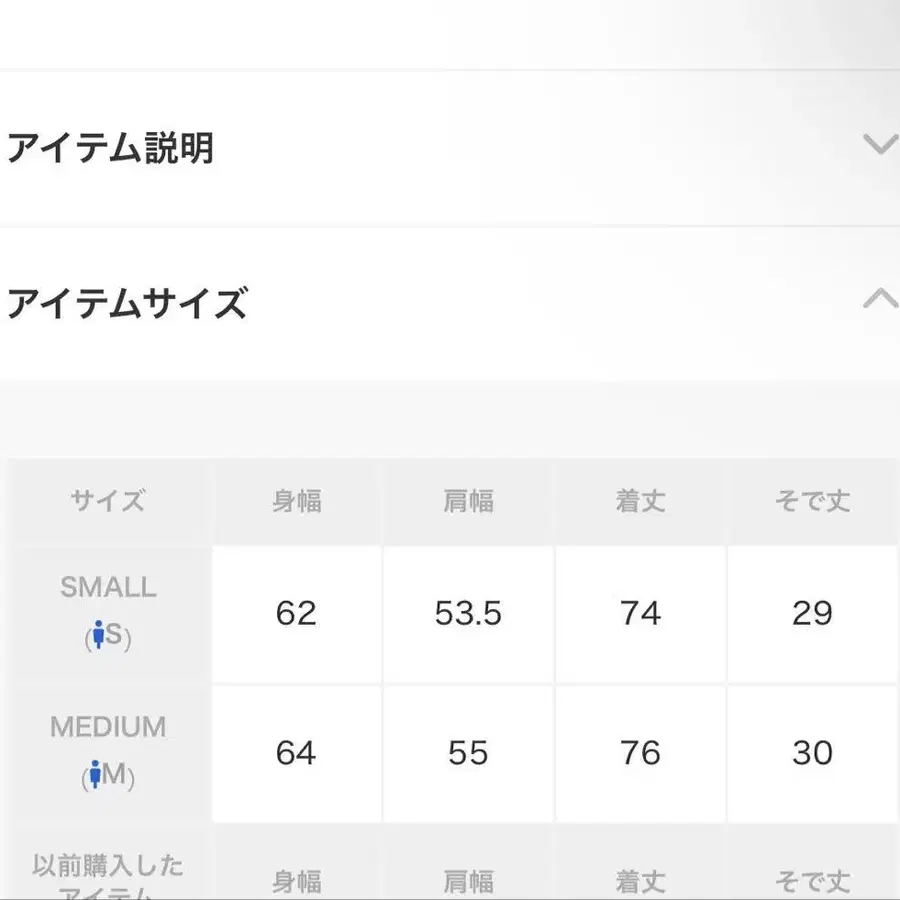Viewport: 900px width, 900px height.
Task: Select the MEDIUM shoulder width value 55
Action: click(468, 752)
